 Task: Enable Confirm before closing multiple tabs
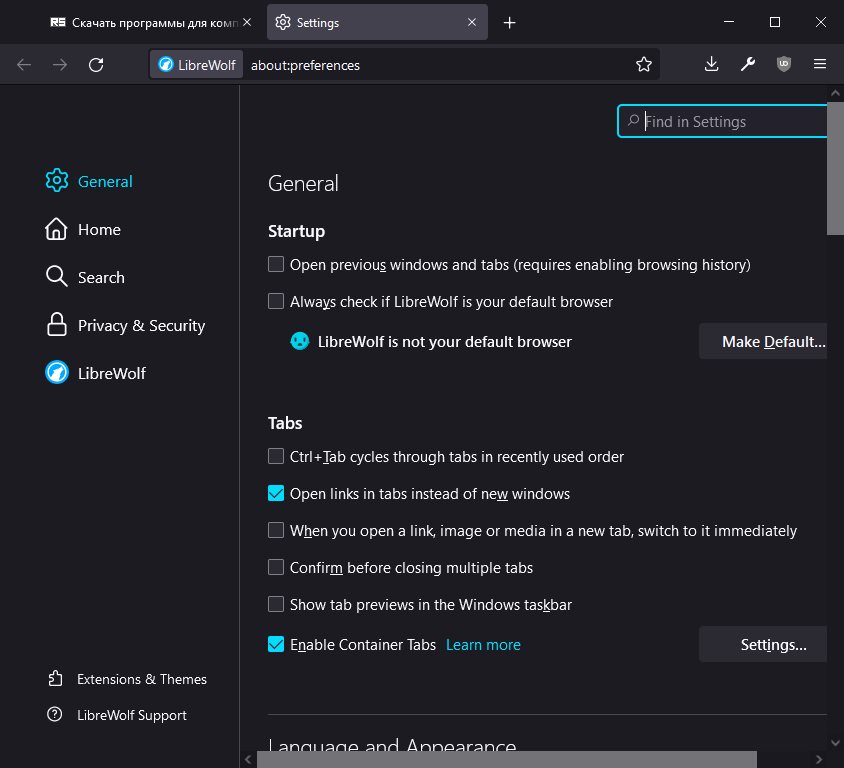[276, 567]
